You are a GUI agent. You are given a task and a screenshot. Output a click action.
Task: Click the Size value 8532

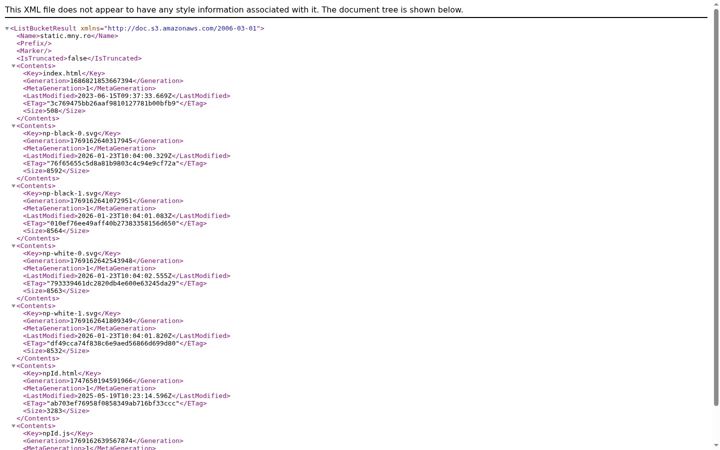click(54, 351)
